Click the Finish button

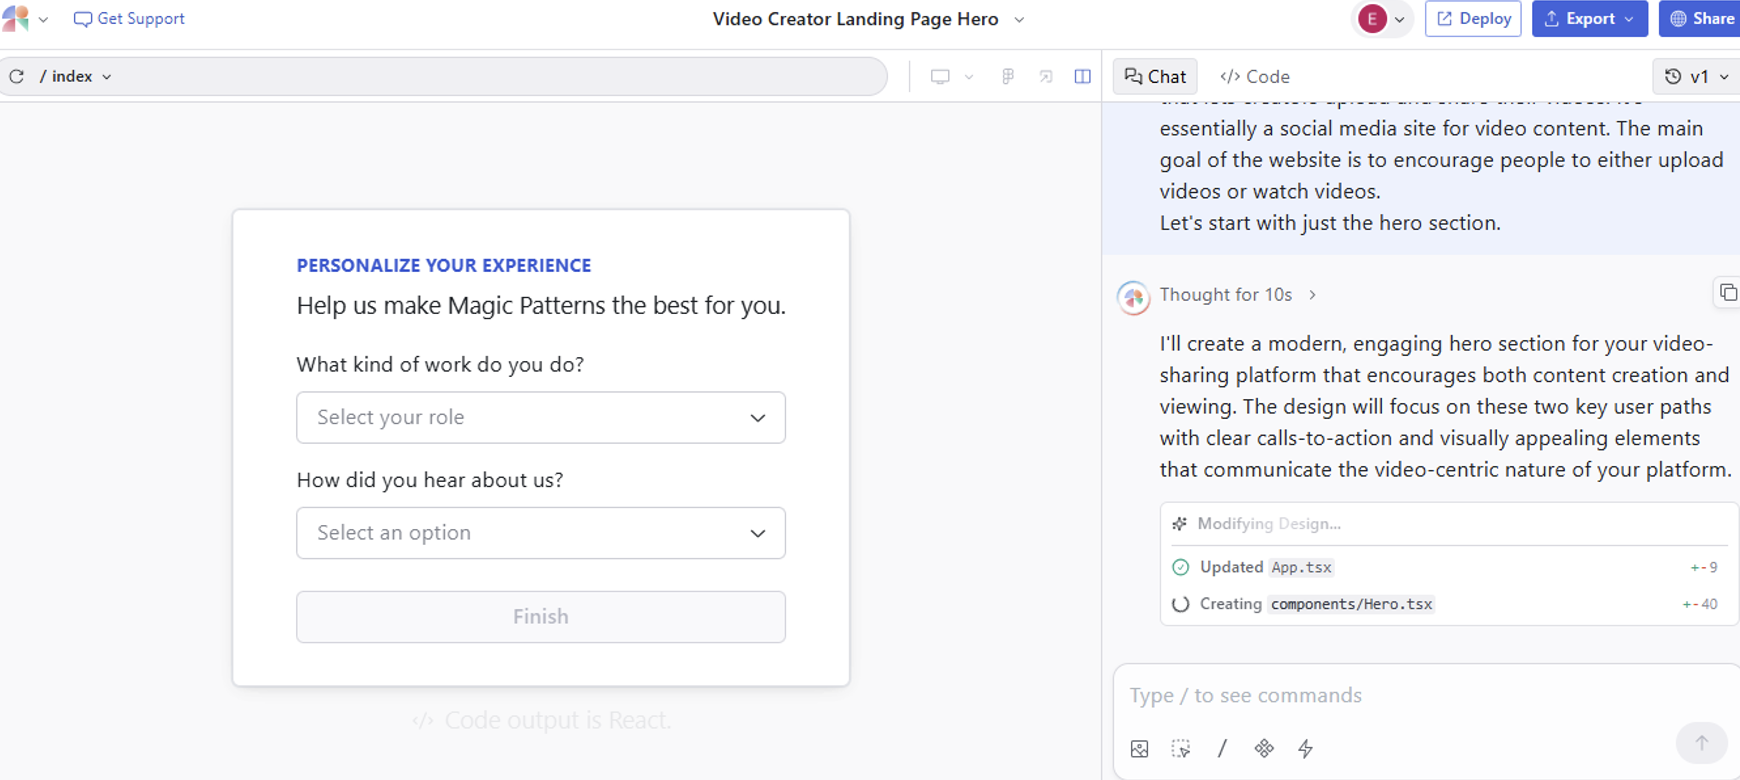click(x=540, y=617)
